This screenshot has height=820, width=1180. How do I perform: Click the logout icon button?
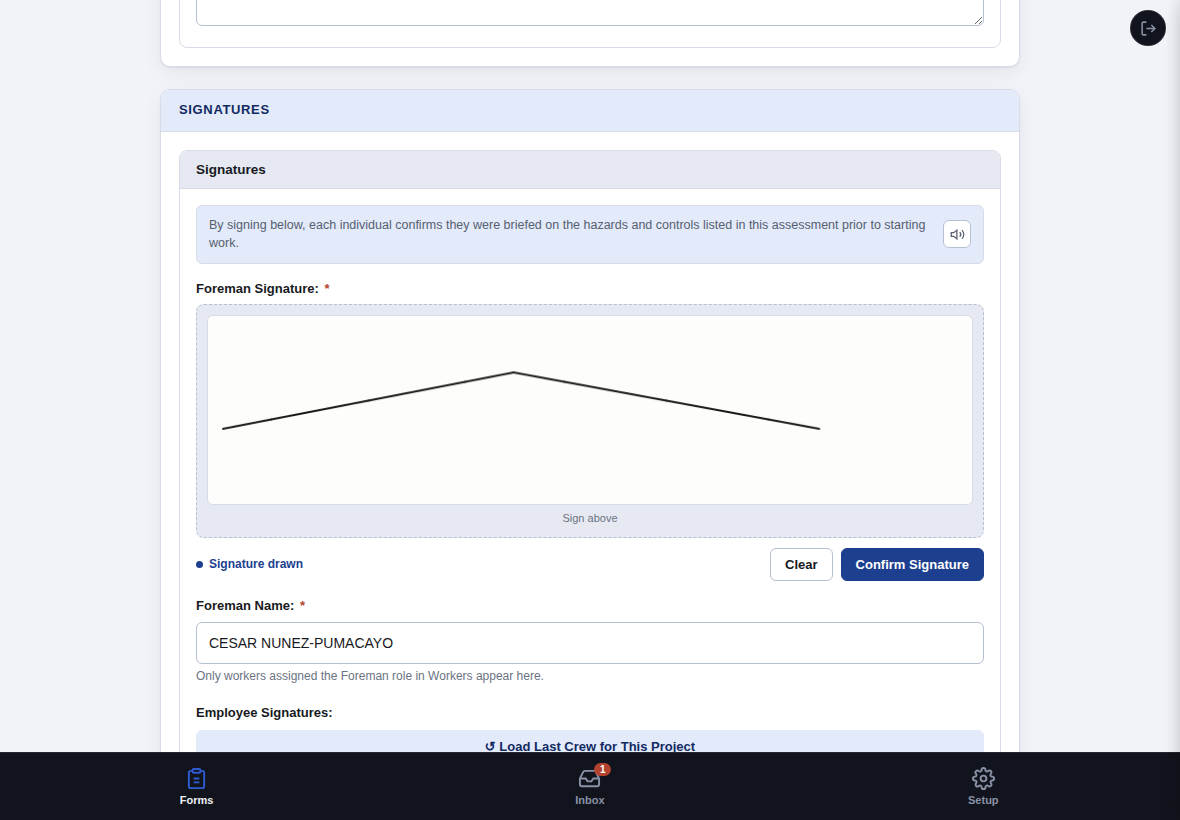(1148, 28)
